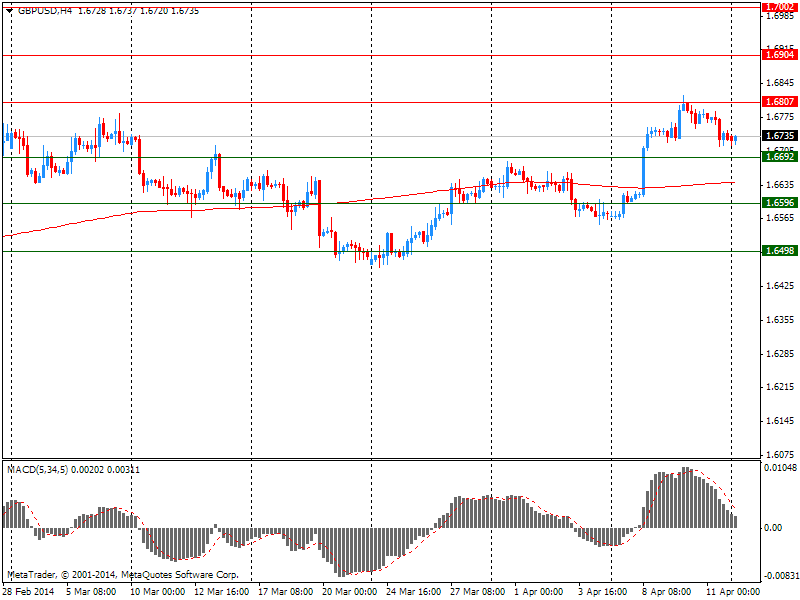Click the 0.01048 MACD scale value

pos(780,468)
